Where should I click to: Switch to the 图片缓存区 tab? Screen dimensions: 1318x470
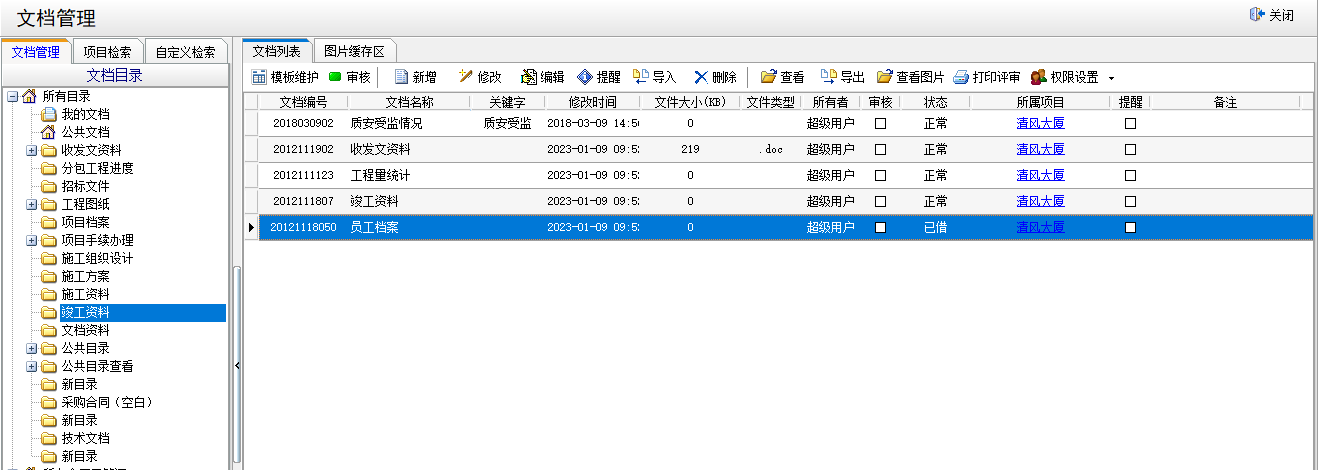point(354,51)
